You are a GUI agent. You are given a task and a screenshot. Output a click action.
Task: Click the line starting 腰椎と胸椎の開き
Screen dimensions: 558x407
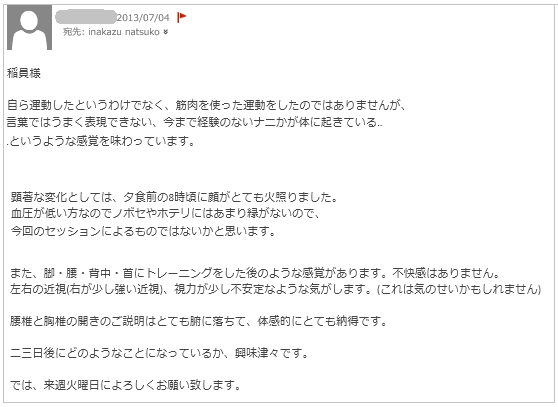click(198, 321)
